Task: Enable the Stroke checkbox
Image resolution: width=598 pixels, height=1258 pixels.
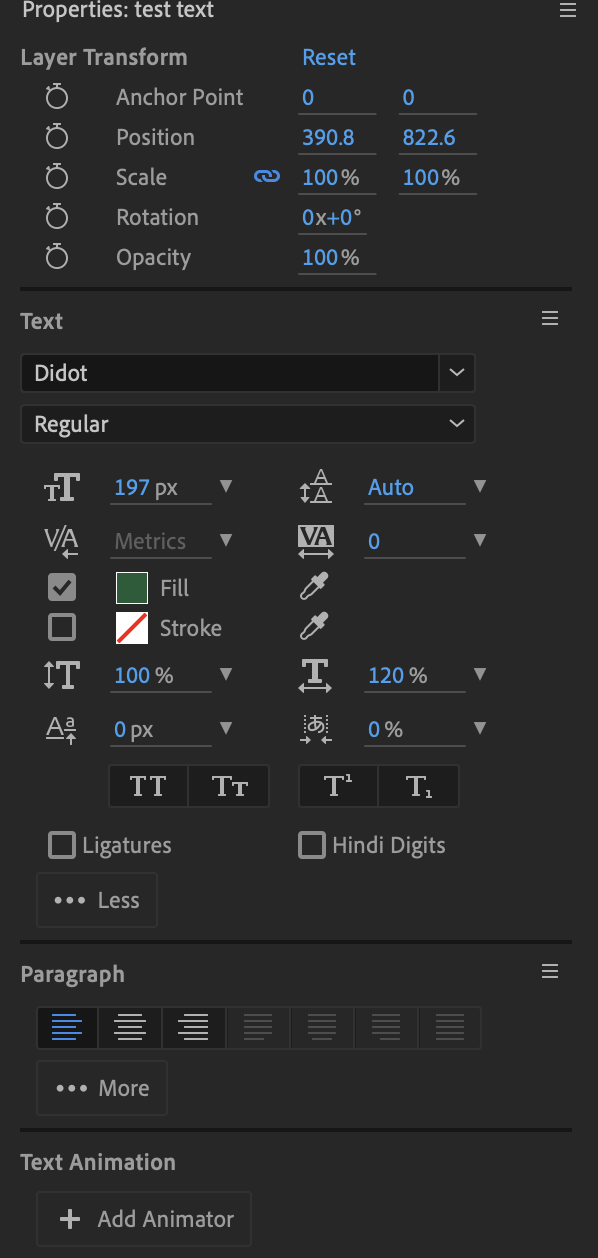Action: point(62,627)
